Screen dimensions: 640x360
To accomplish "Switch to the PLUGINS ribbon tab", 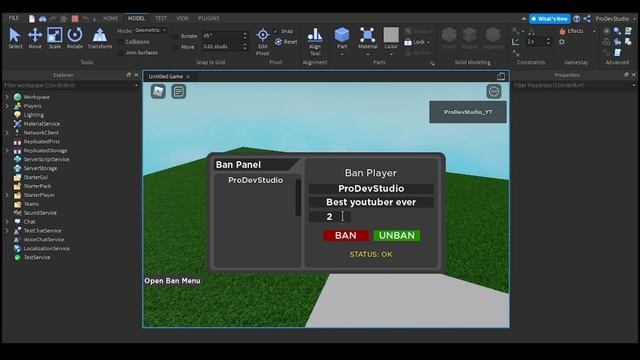I will click(209, 18).
